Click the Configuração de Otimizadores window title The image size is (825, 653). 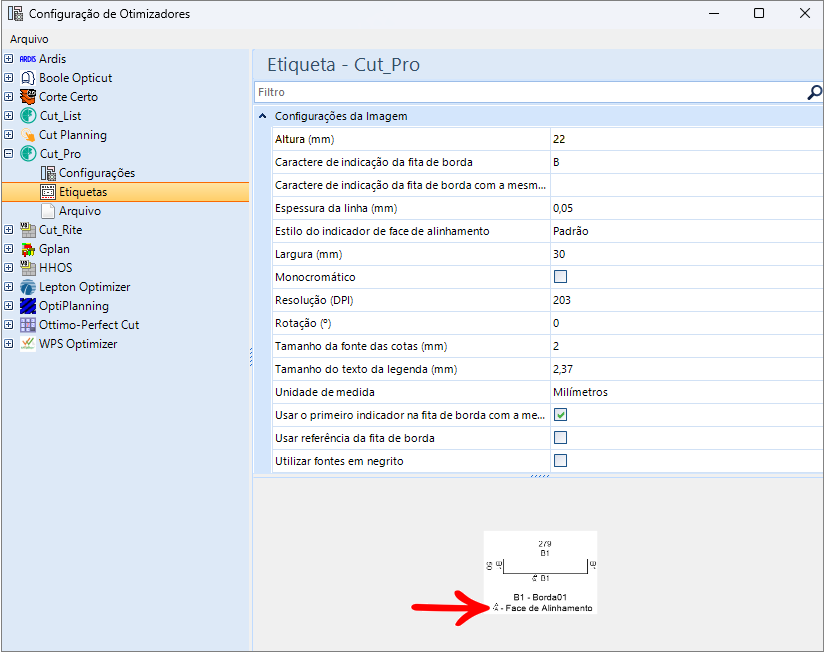109,14
